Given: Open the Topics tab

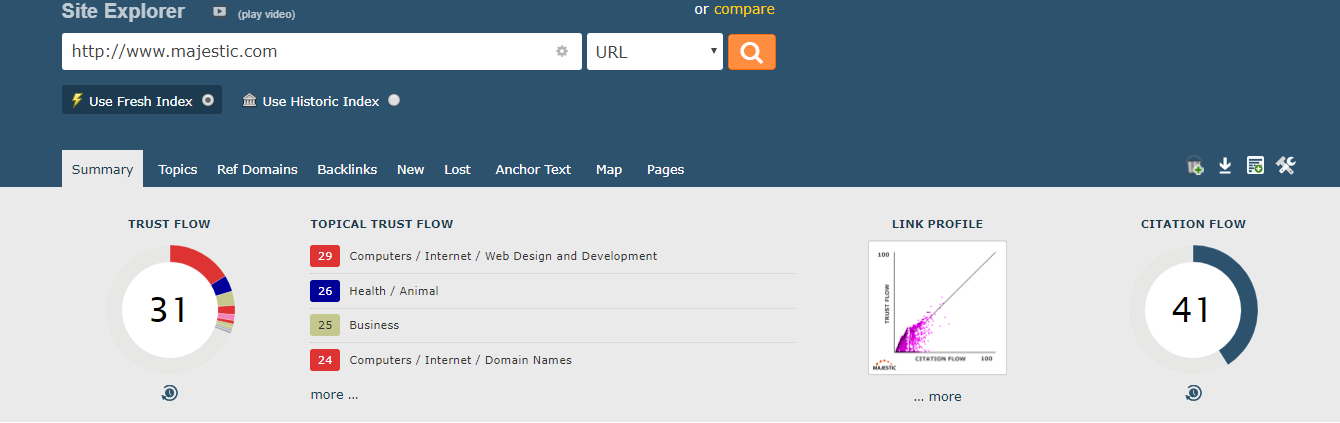Looking at the screenshot, I should point(178,169).
